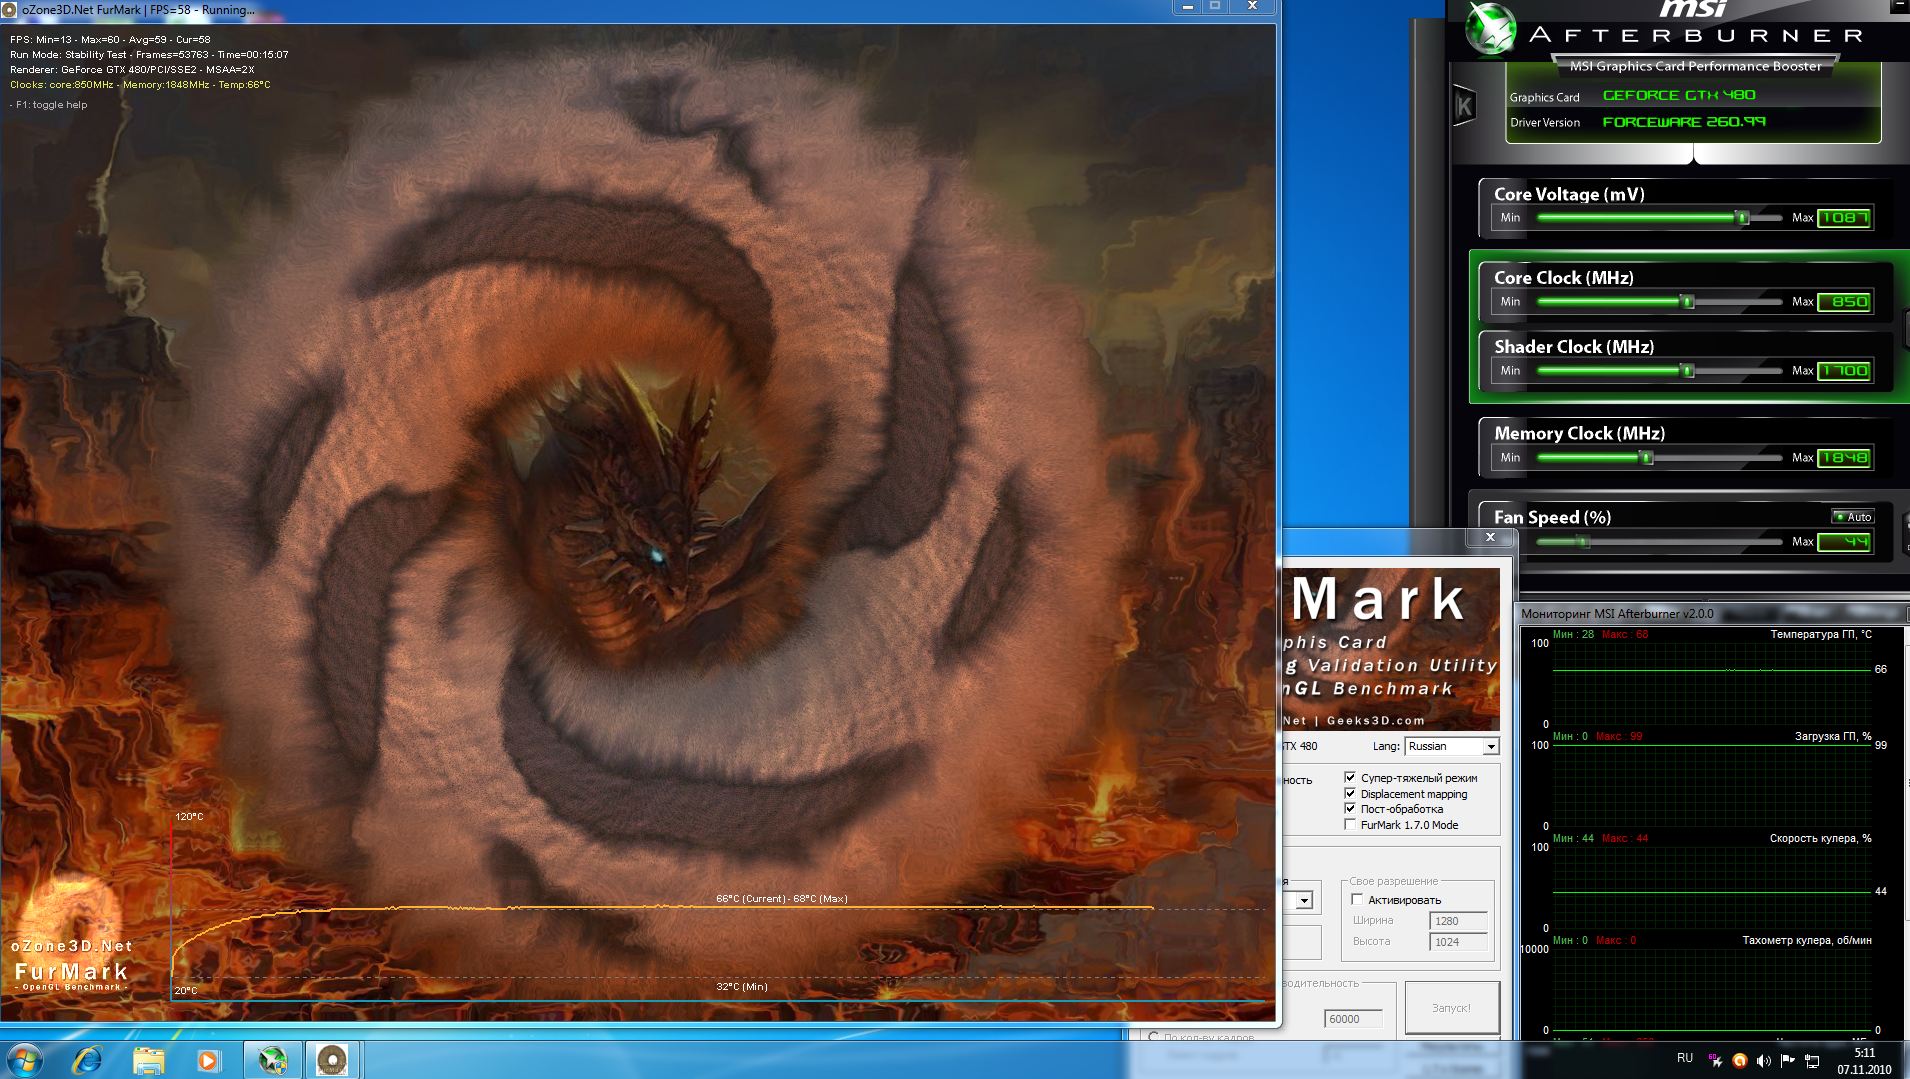Image resolution: width=1910 pixels, height=1079 pixels.
Task: Click the Мониторинг MSI Afterburner v2.0.0 title
Action: [1617, 614]
